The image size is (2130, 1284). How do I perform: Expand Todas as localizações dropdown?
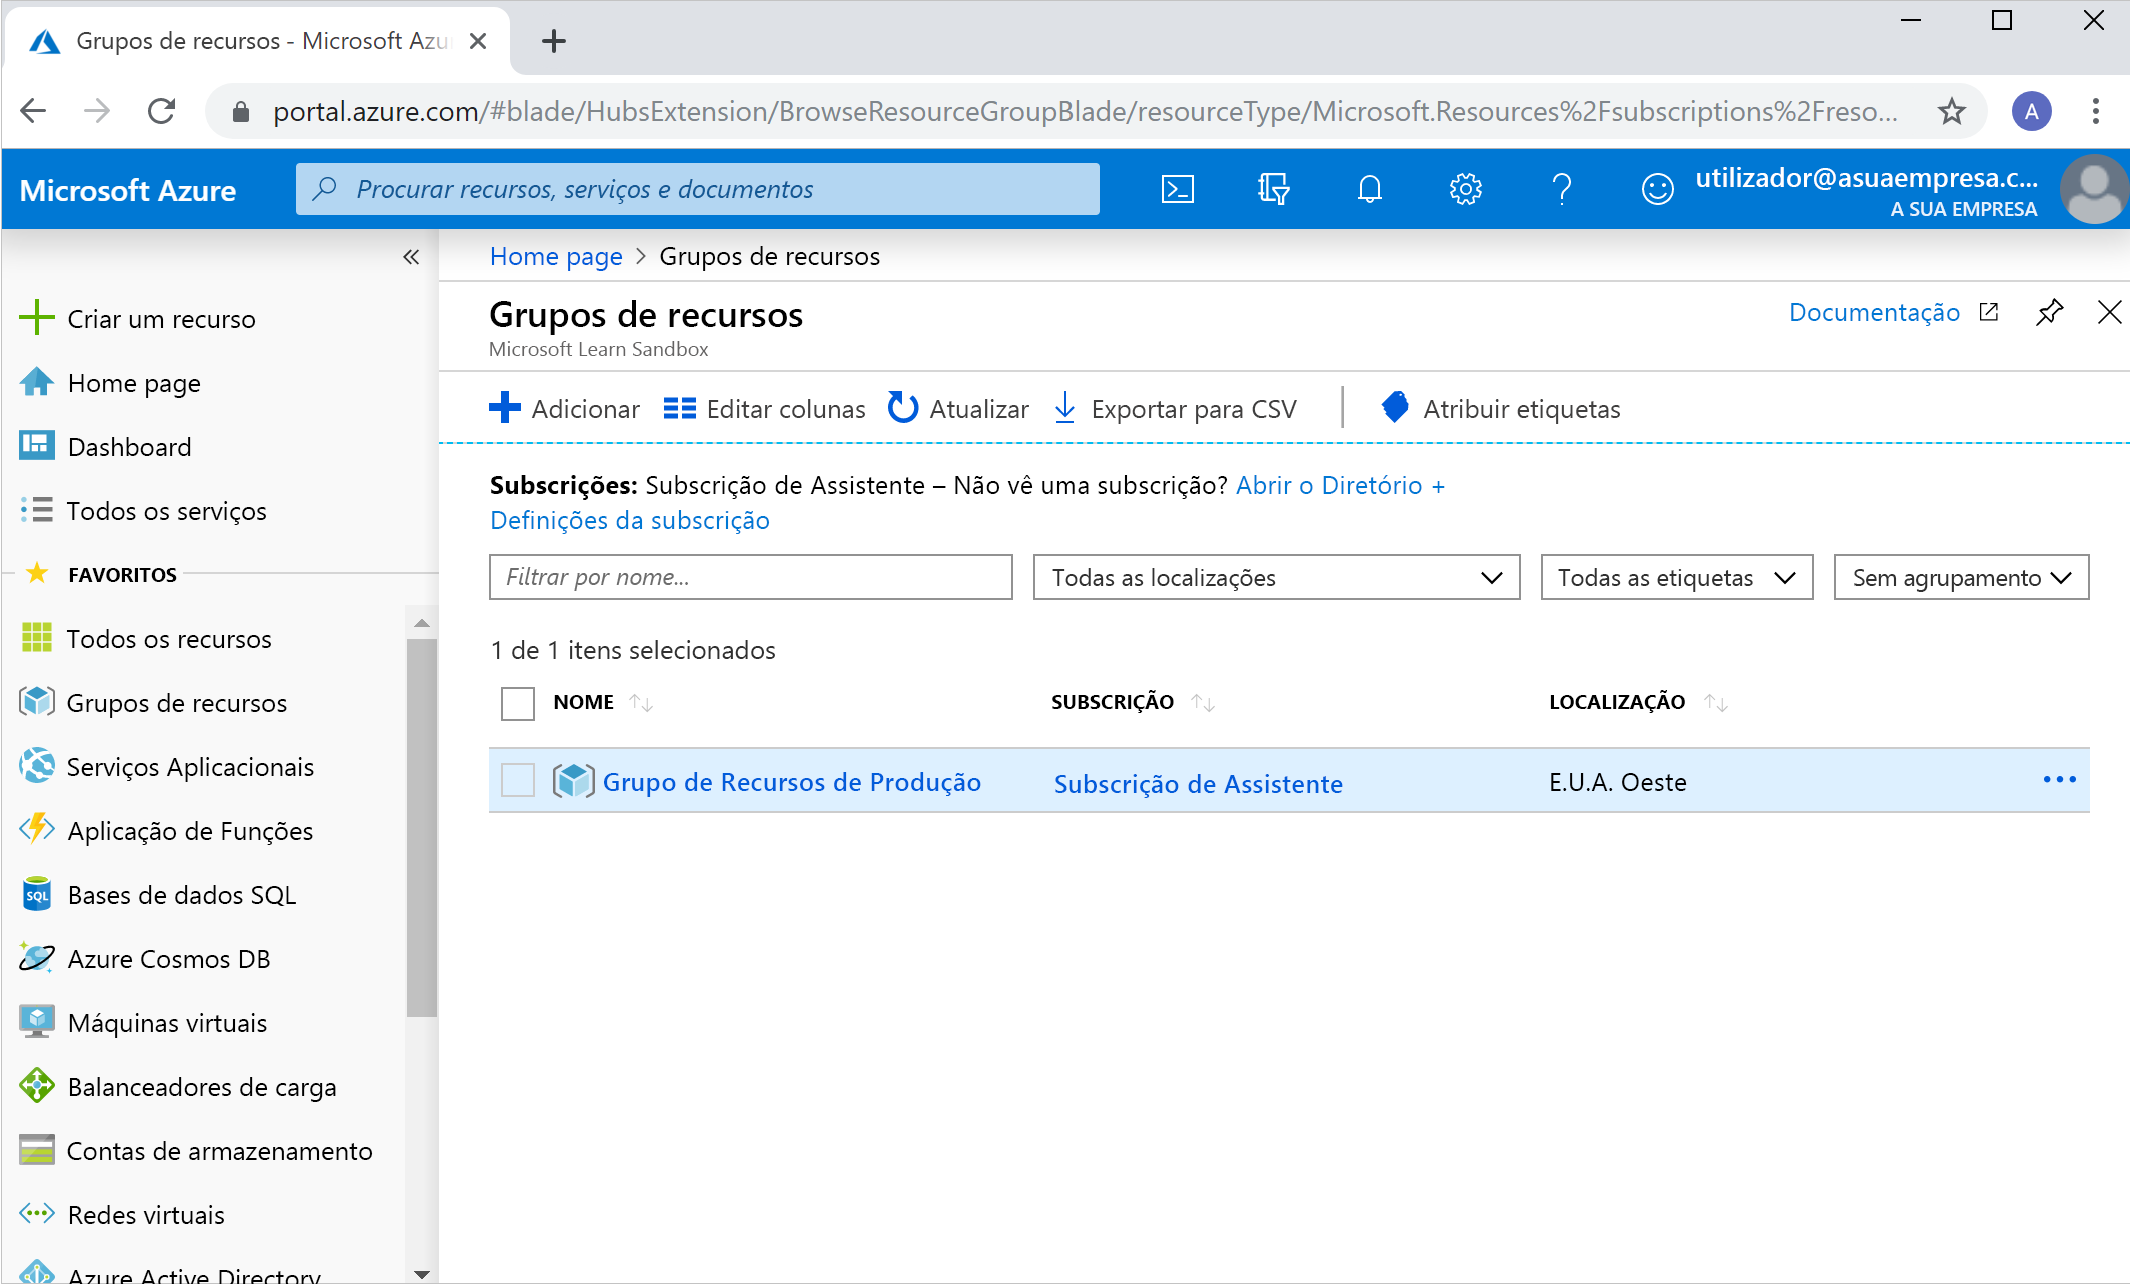point(1276,577)
